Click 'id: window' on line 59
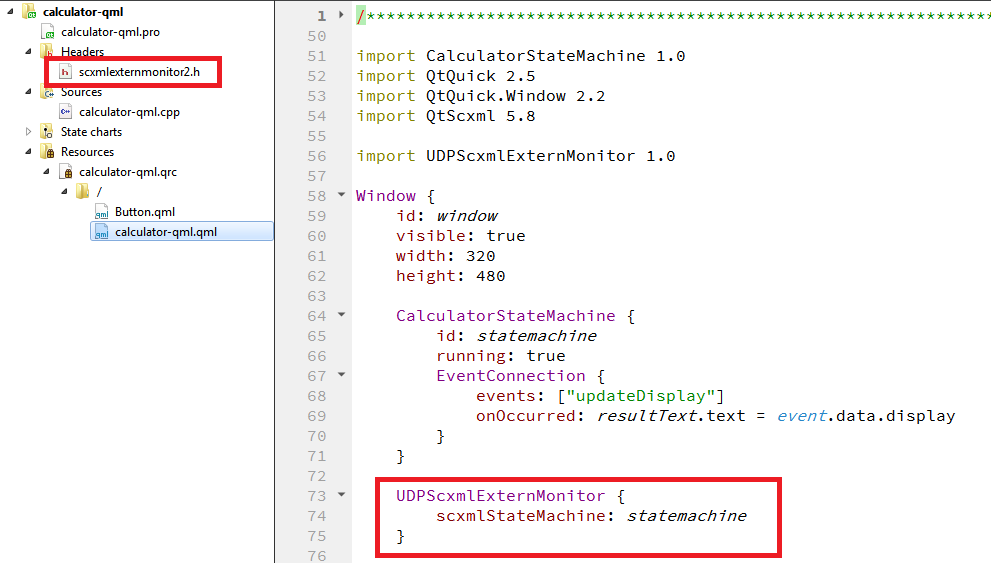 pos(447,216)
